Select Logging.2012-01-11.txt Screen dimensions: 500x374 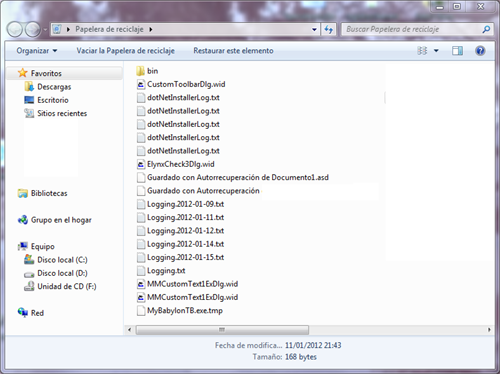185,218
